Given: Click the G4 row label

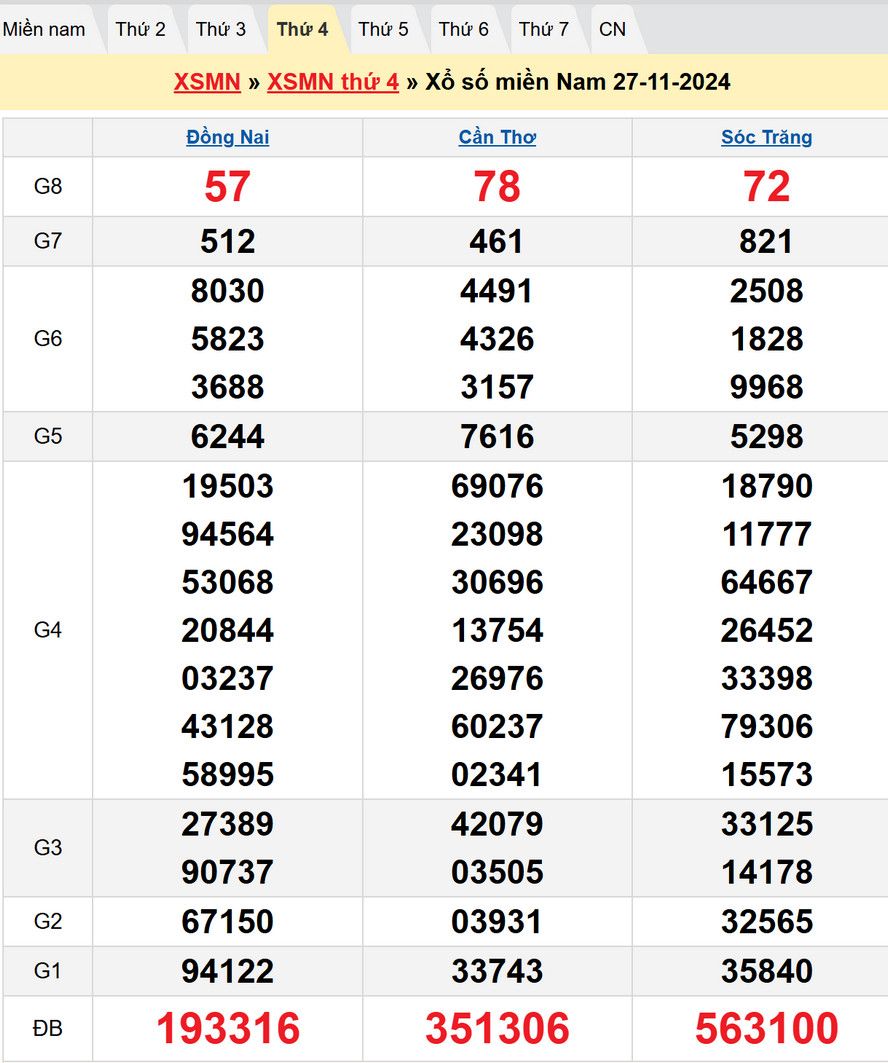Looking at the screenshot, I should pos(48,630).
